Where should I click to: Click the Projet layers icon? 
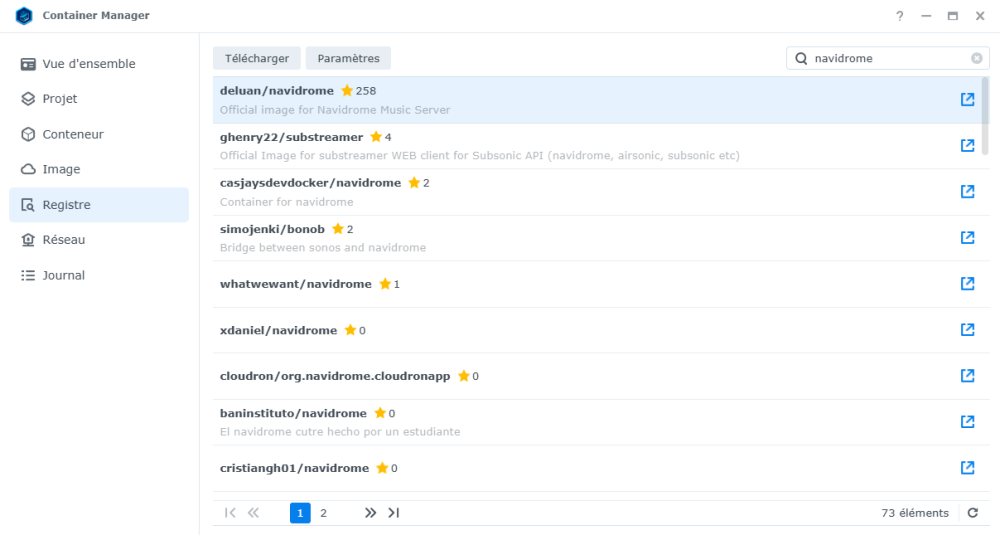coord(28,99)
